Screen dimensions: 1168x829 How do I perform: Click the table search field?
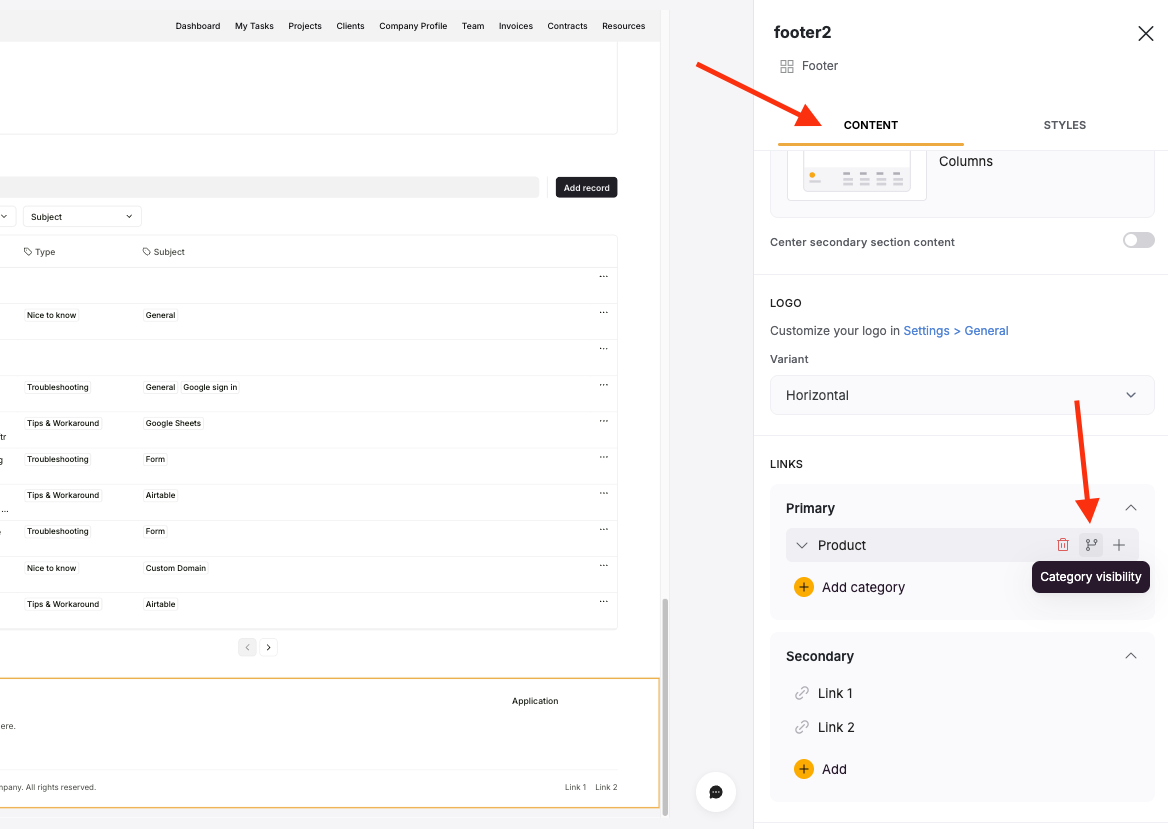[x=269, y=187]
